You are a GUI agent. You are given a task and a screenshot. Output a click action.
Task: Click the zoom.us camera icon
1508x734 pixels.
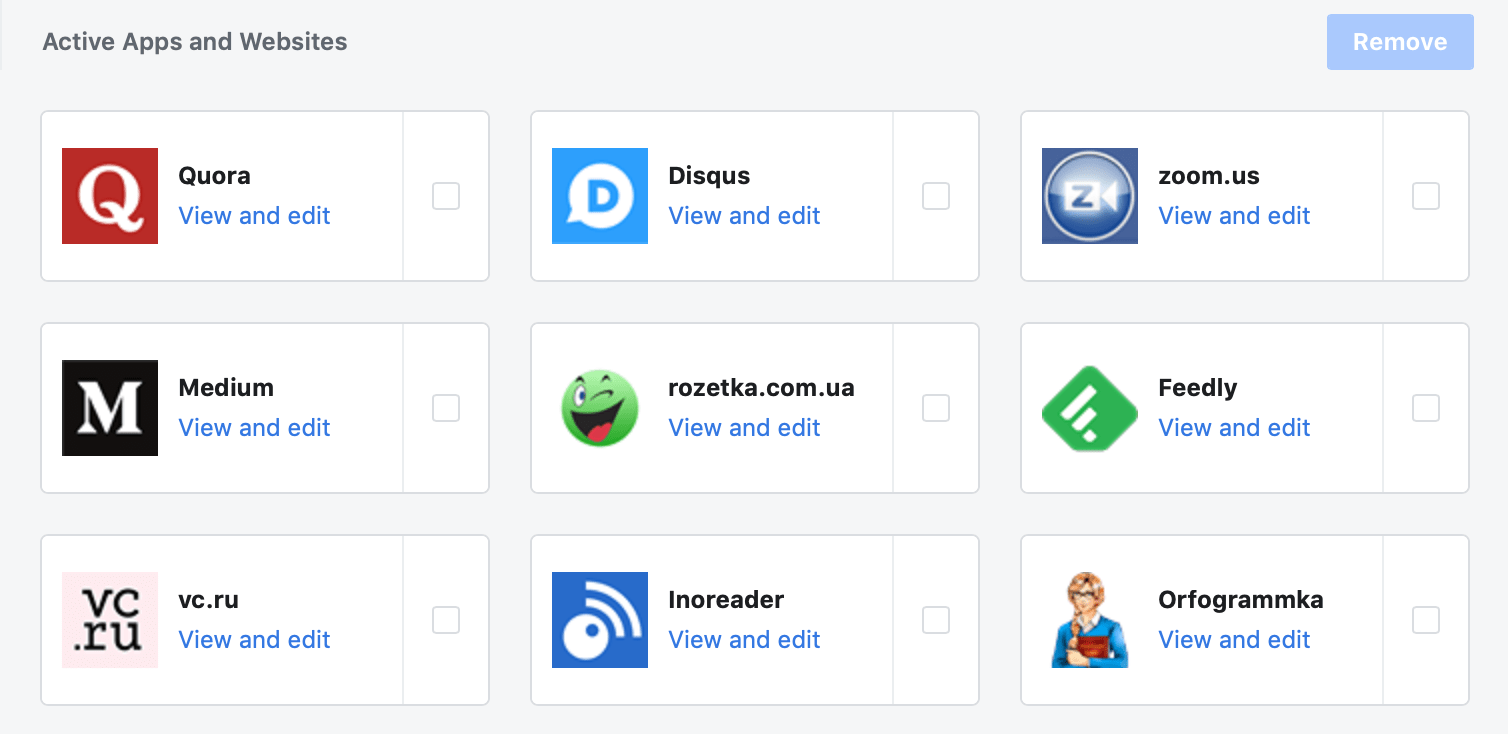click(x=1090, y=196)
